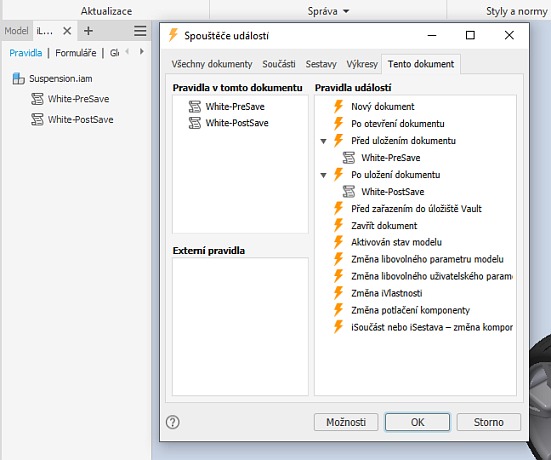Open the Formuláře tab in iLogic browser

click(76, 53)
